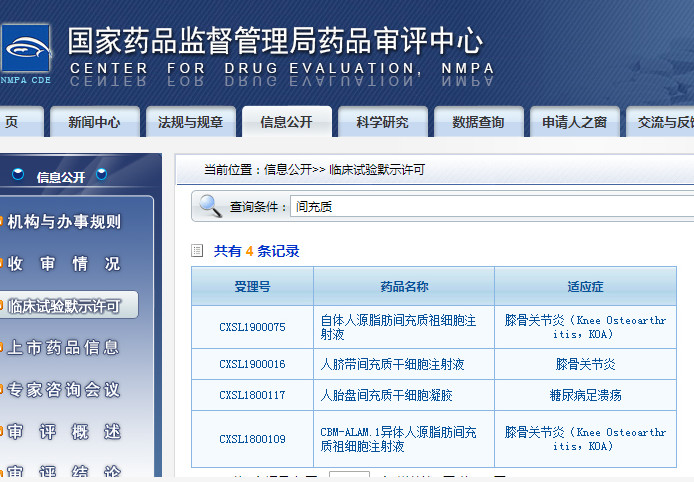Click the 共有 4 条记录 record count text
The height and width of the screenshot is (482, 694).
point(257,251)
